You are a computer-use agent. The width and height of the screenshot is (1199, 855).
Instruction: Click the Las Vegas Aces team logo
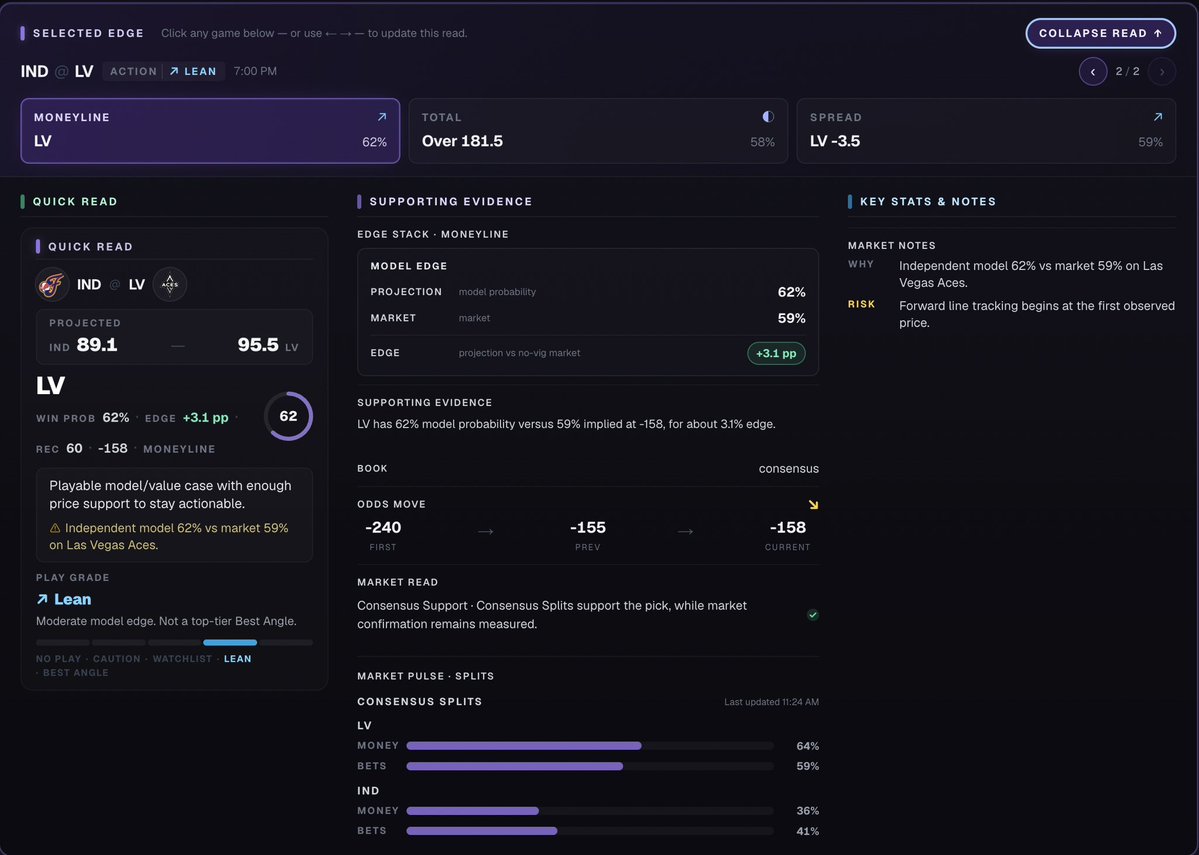point(170,284)
